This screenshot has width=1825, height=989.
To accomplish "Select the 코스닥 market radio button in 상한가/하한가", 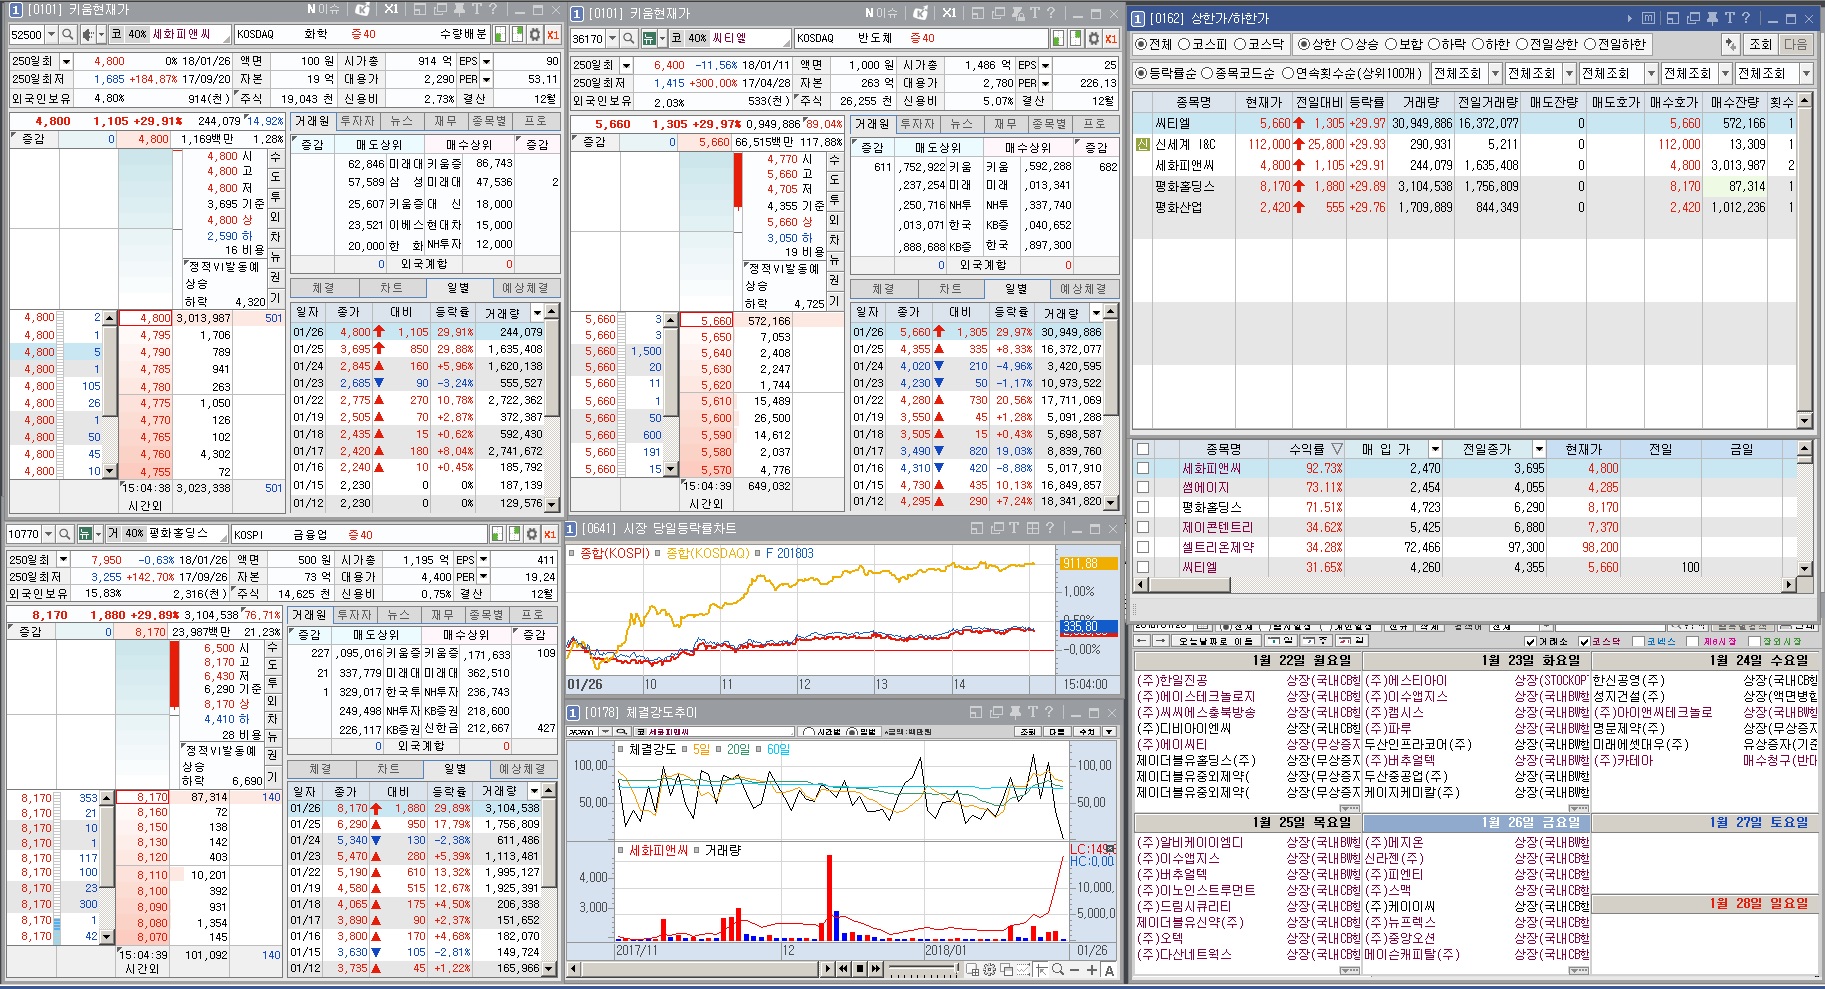I will pos(1240,44).
